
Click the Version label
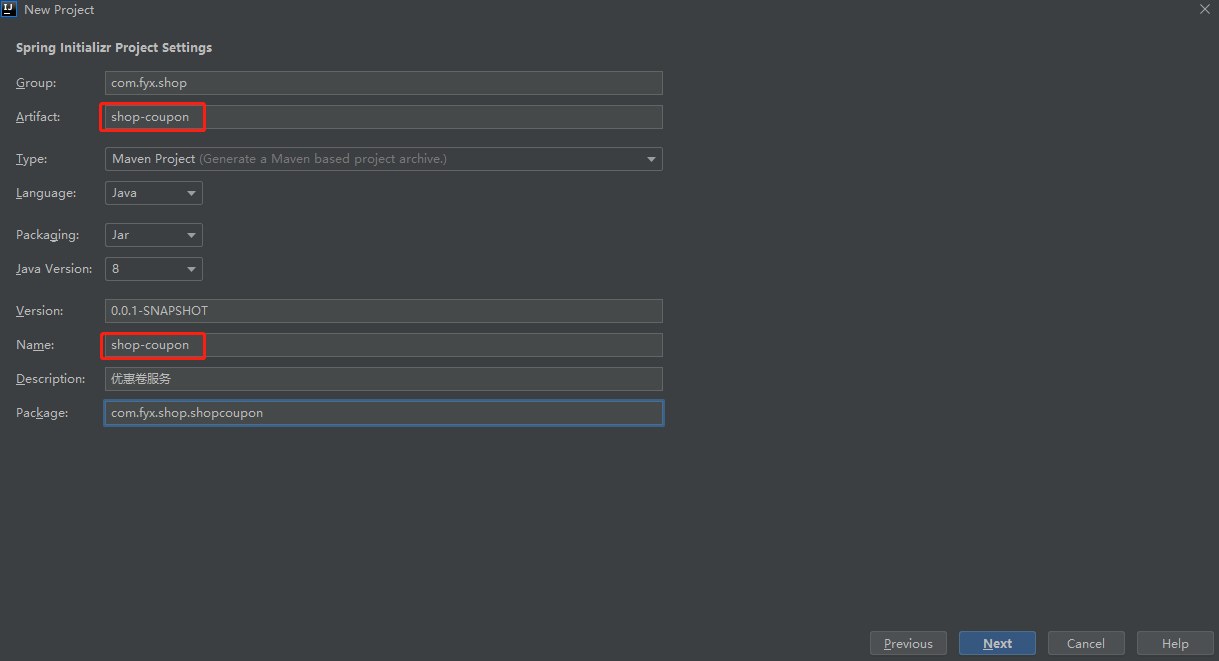(x=39, y=311)
